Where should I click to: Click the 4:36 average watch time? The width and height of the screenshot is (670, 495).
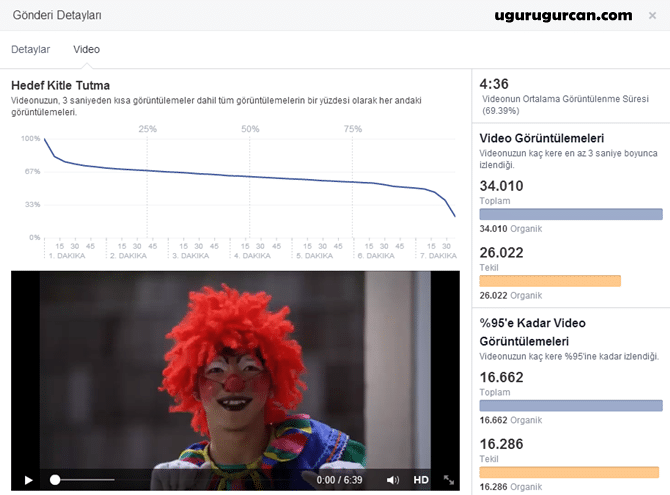494,84
